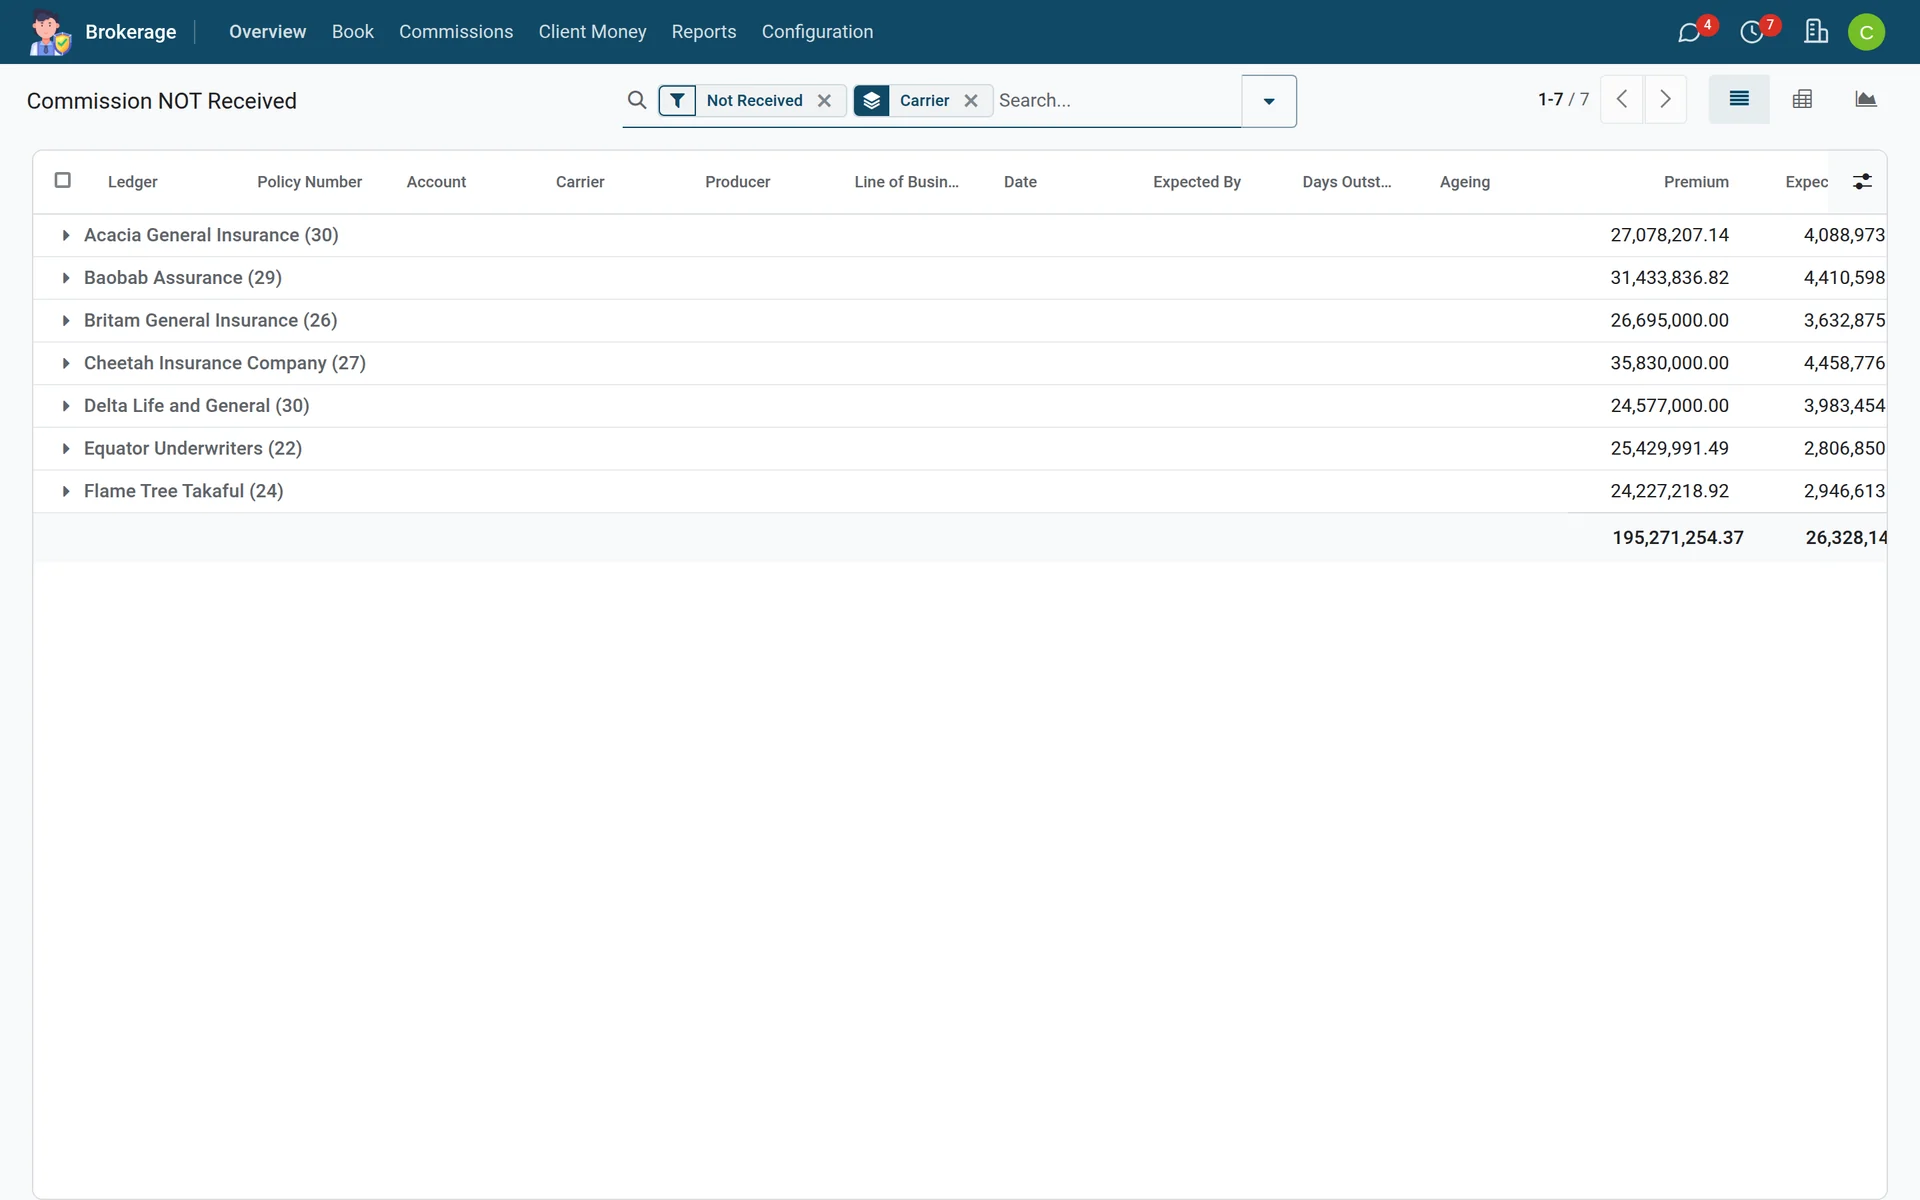The width and height of the screenshot is (1920, 1200).
Task: Go to next page of records
Action: click(1665, 99)
